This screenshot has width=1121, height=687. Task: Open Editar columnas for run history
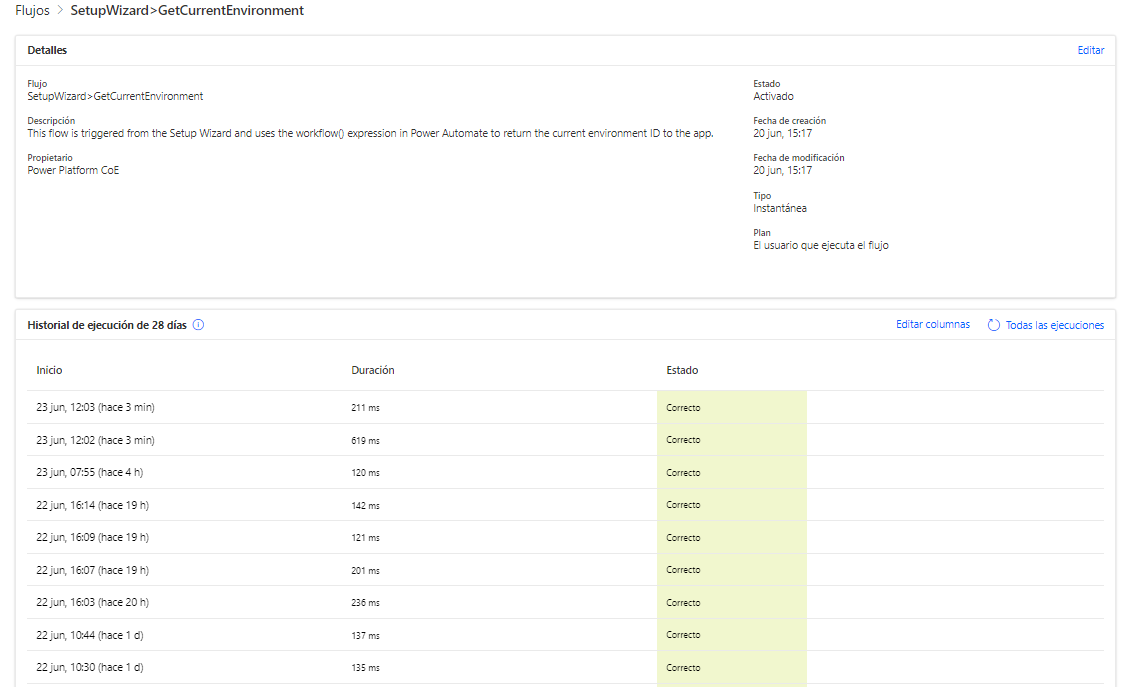(932, 324)
